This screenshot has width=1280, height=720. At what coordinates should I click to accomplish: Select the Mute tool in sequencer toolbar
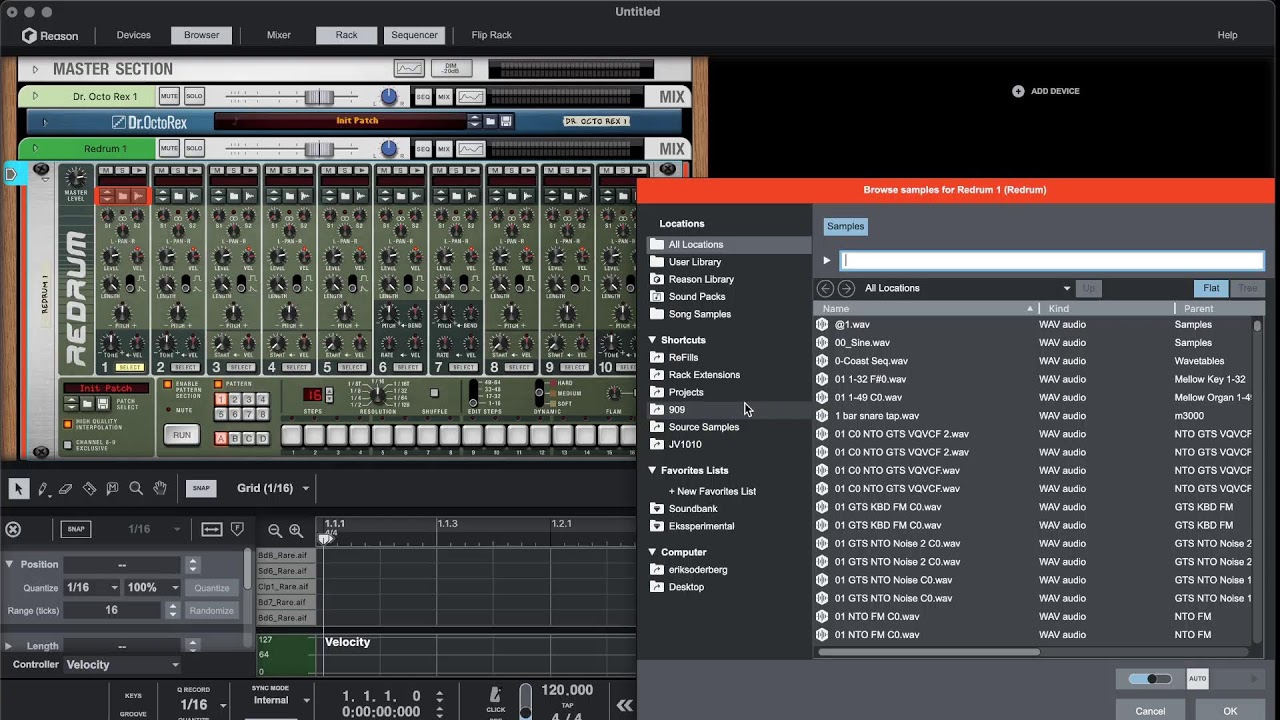click(x=112, y=488)
